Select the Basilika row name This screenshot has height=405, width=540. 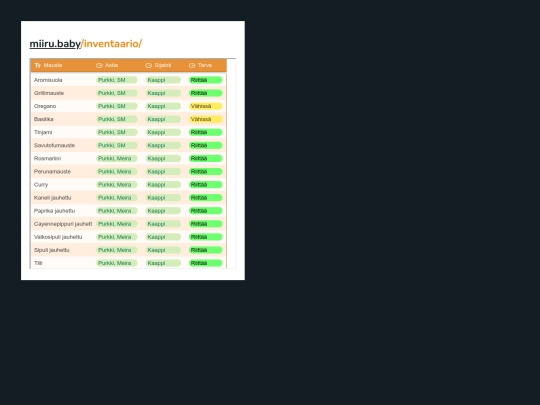(x=44, y=120)
